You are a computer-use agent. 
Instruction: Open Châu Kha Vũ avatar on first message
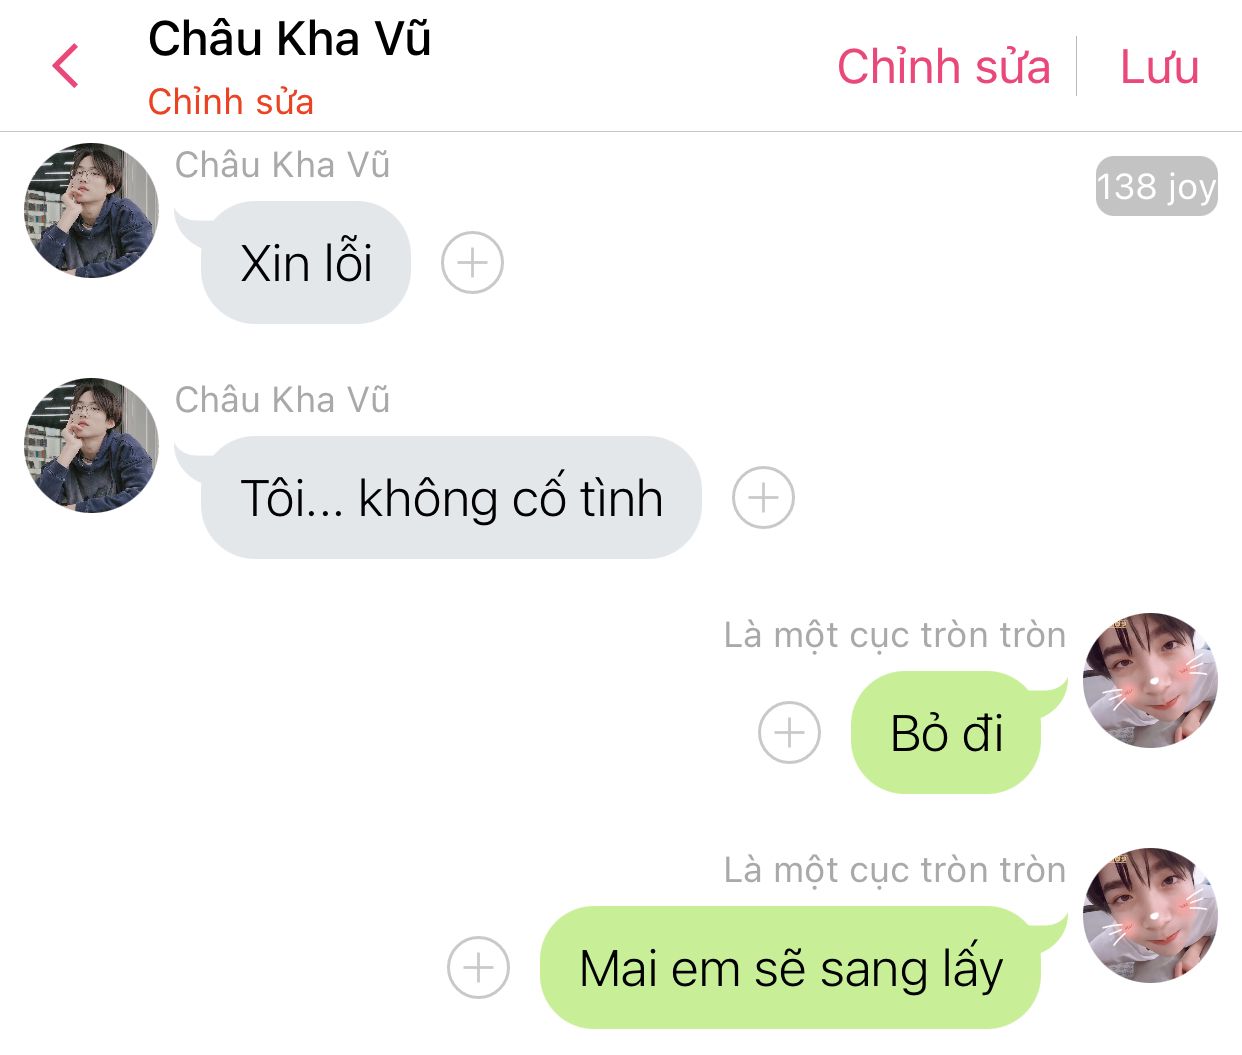[x=91, y=210]
